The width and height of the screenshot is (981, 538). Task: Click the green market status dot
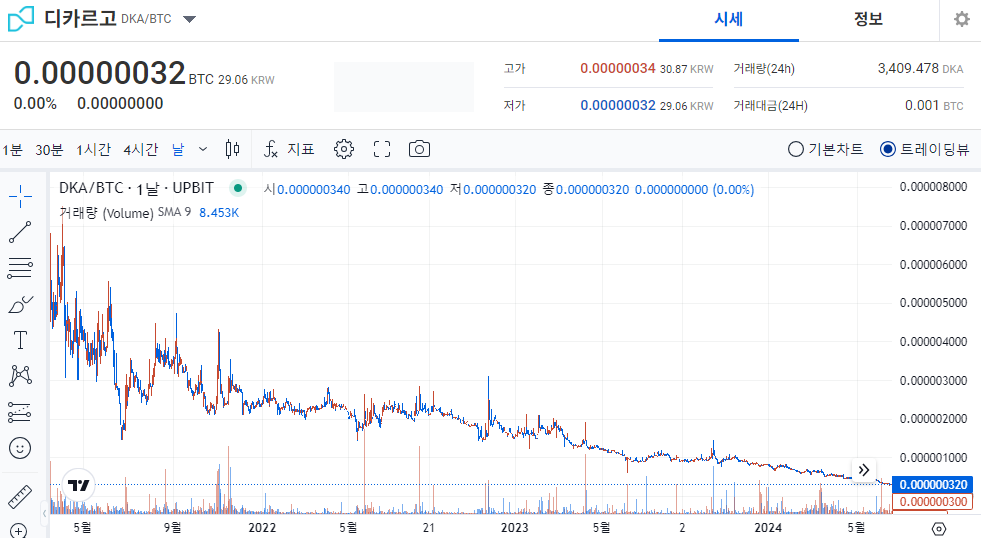tap(238, 188)
